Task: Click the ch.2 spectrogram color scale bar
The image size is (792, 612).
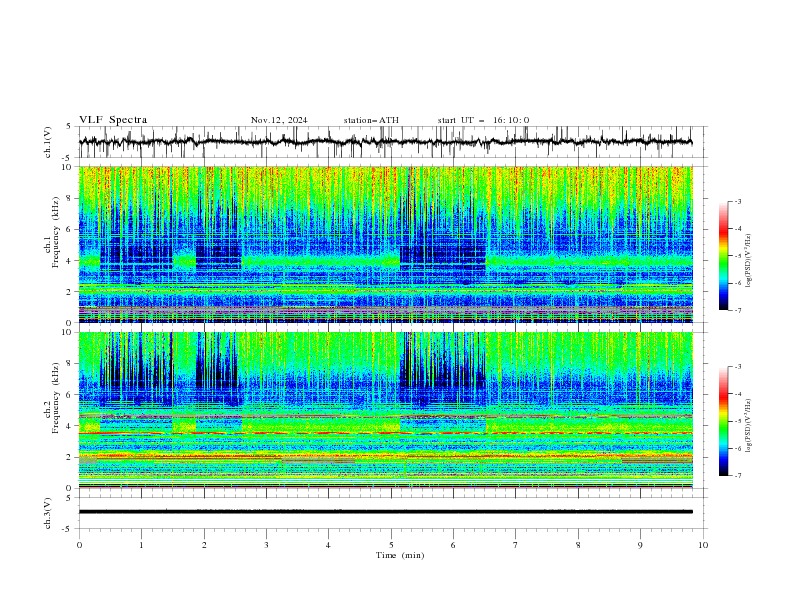Action: click(x=723, y=421)
